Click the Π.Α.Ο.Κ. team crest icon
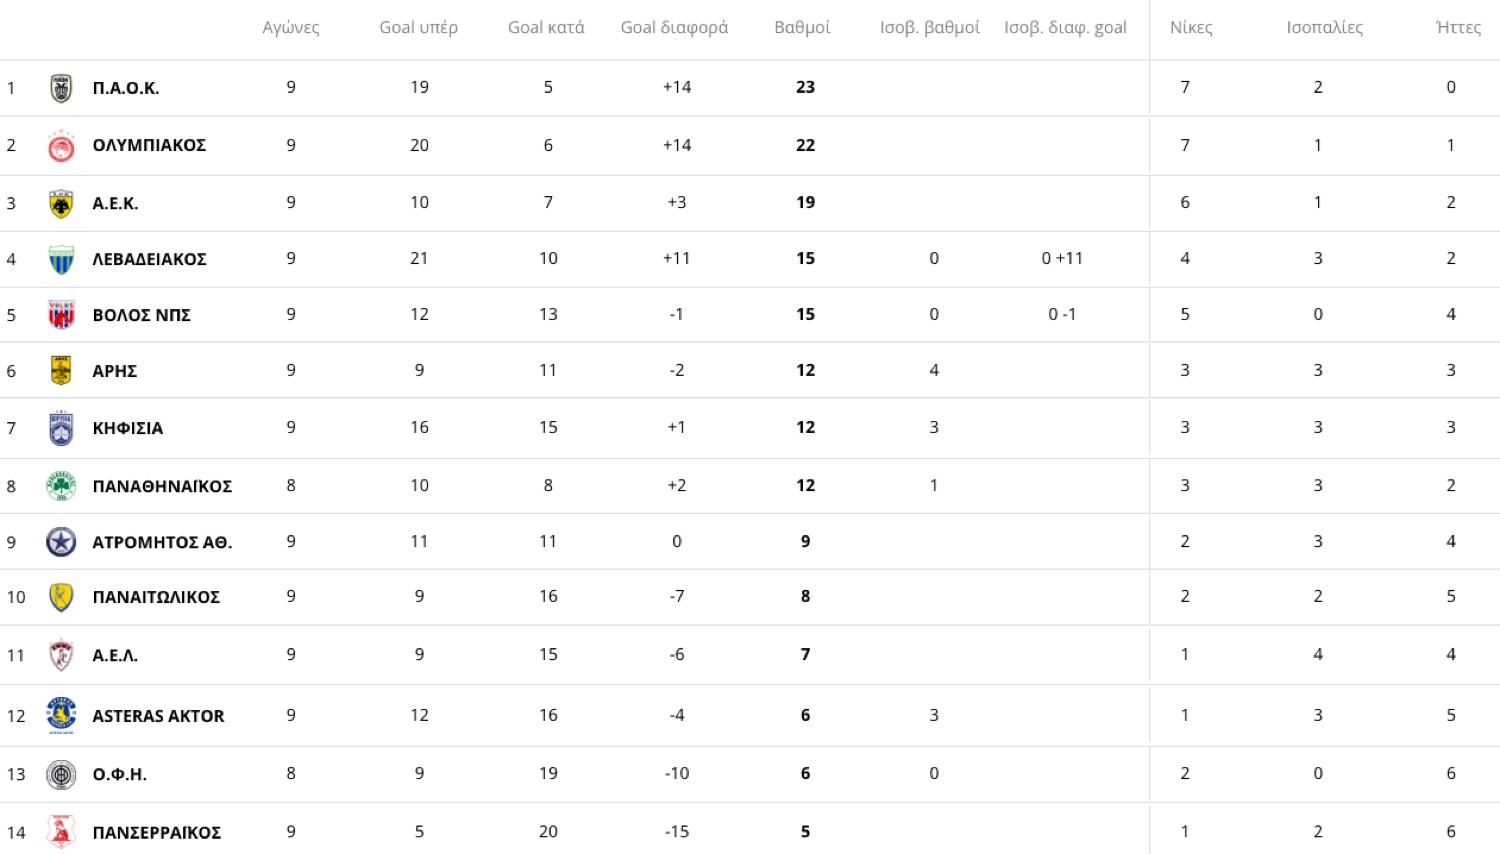1500x854 pixels. (61, 88)
